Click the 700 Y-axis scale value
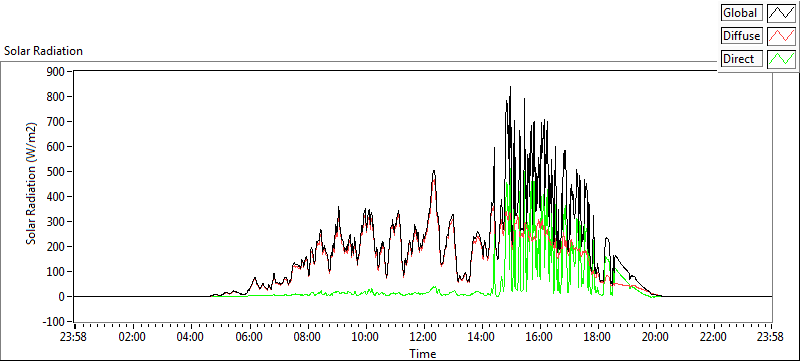 pyautogui.click(x=56, y=121)
